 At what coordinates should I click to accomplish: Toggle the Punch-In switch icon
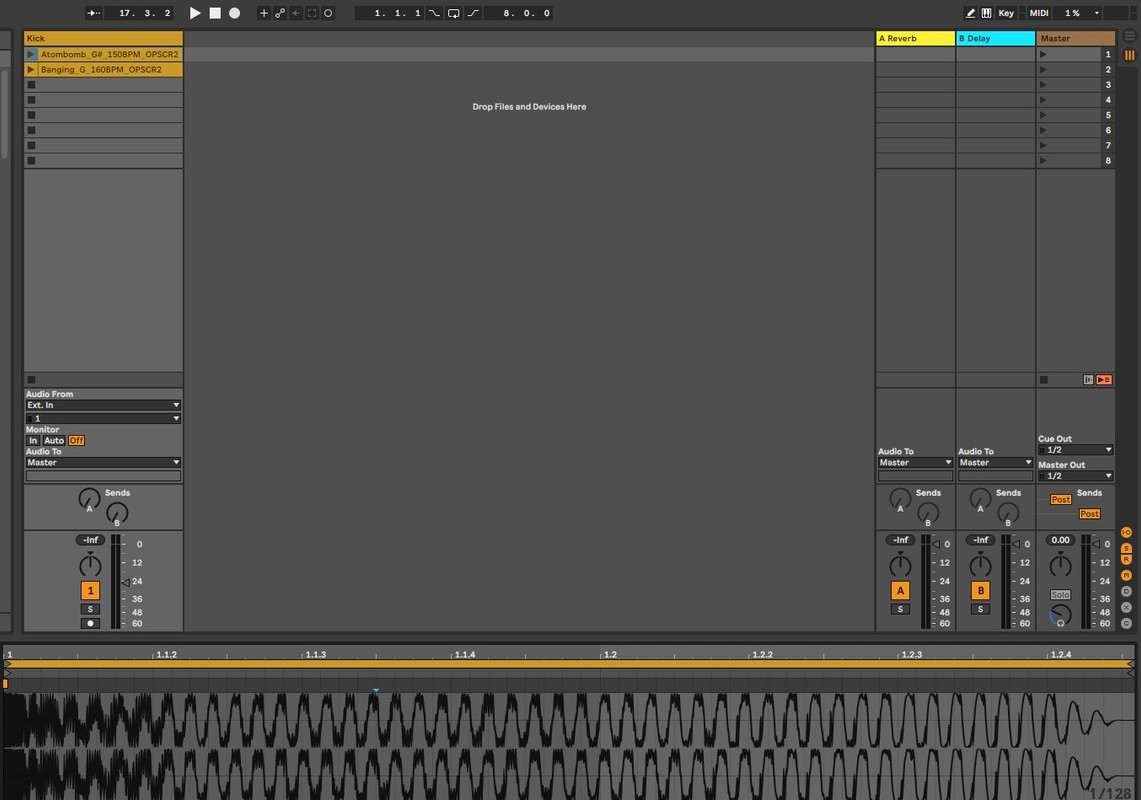point(434,13)
